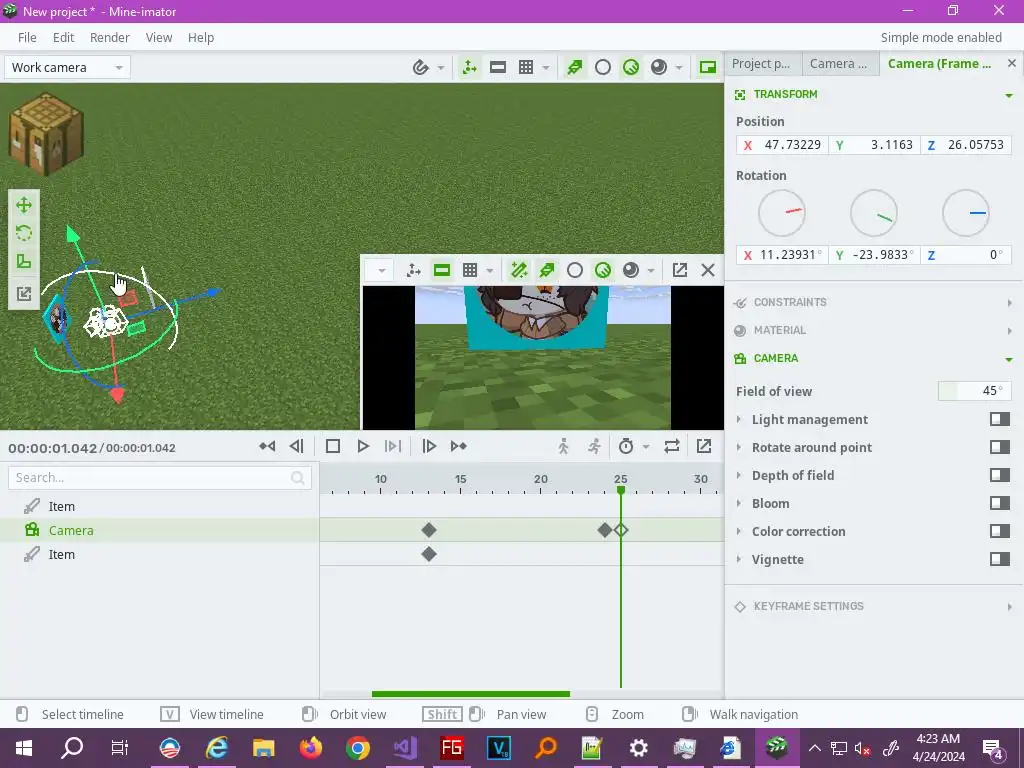Image resolution: width=1024 pixels, height=768 pixels.
Task: Select the move position tool in viewport
Action: (x=24, y=205)
